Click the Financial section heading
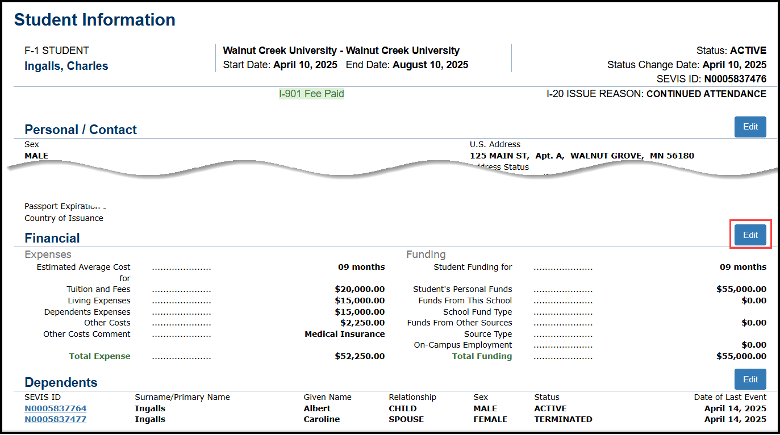 click(52, 238)
